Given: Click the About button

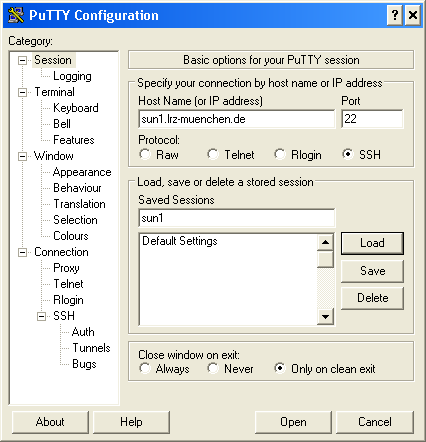Looking at the screenshot, I should (x=50, y=422).
